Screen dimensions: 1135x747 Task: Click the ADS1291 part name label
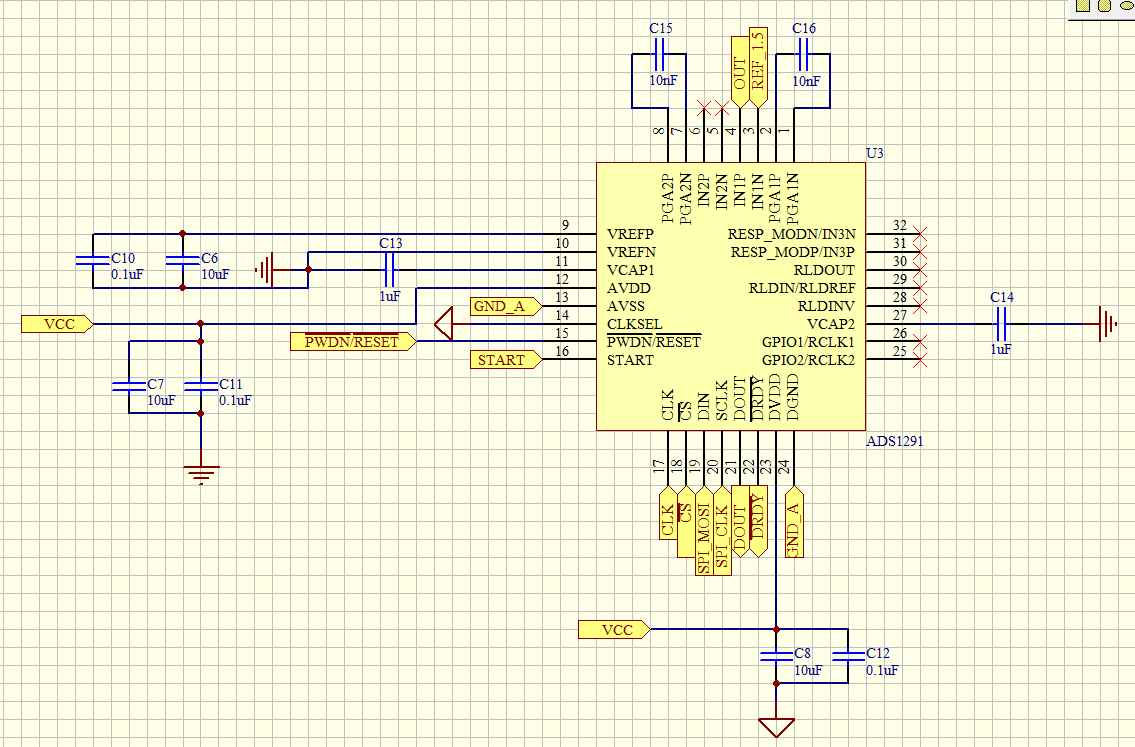[895, 441]
